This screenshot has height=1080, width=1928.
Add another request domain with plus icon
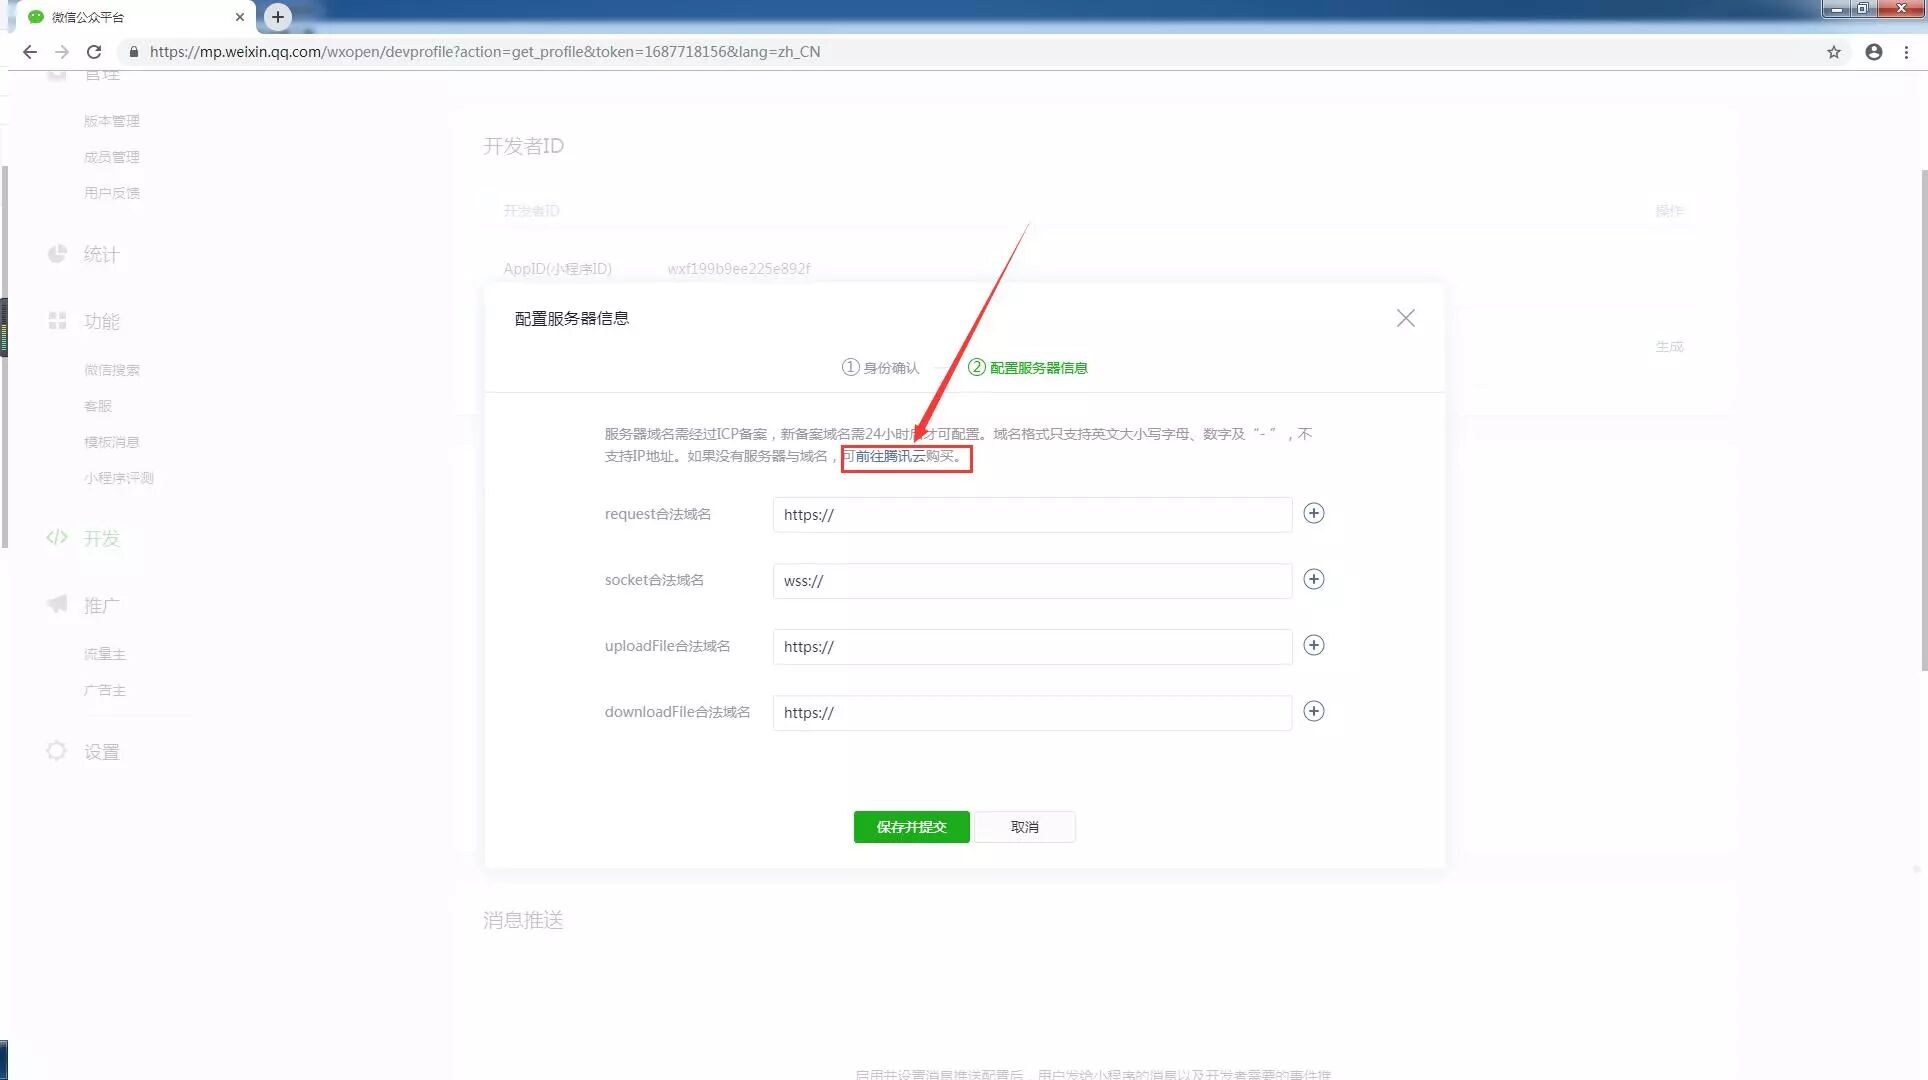1314,513
